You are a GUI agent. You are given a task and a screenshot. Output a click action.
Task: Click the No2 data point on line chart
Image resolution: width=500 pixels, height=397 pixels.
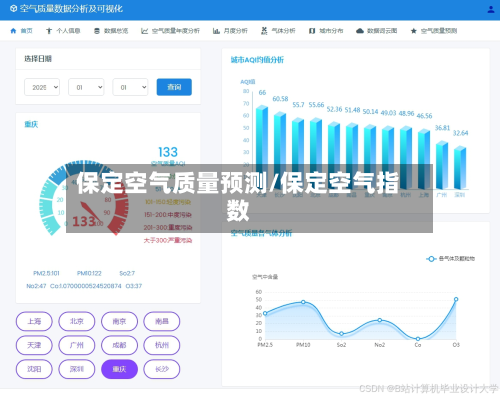(380, 320)
